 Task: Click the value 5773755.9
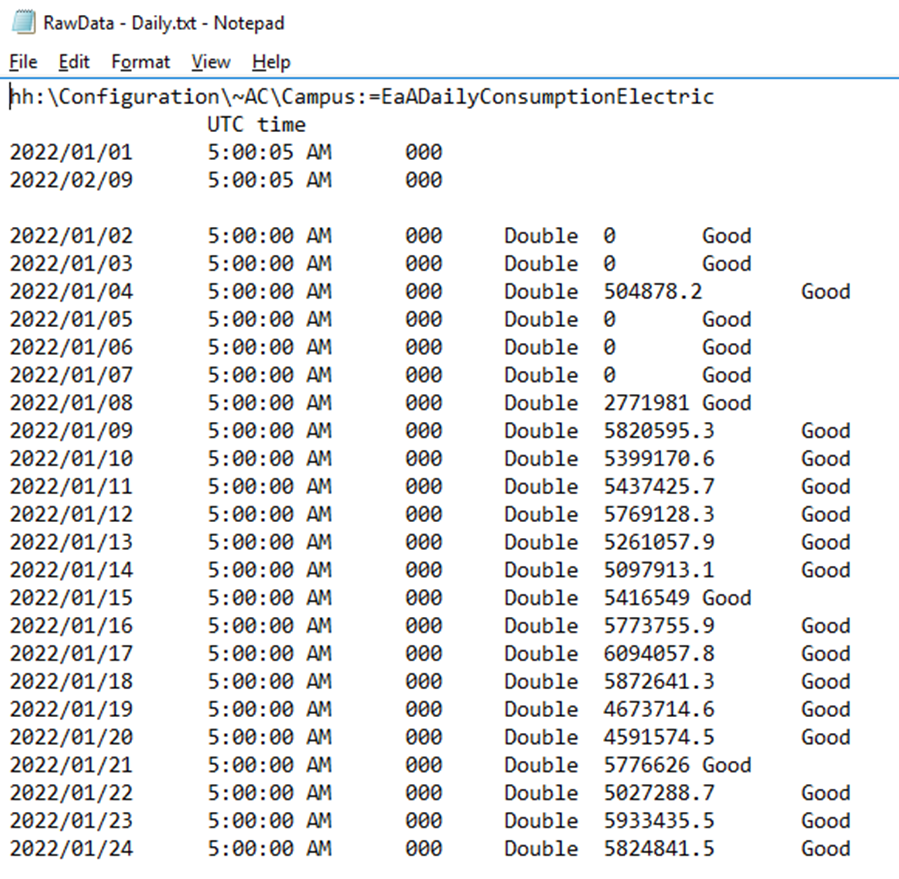pos(659,626)
